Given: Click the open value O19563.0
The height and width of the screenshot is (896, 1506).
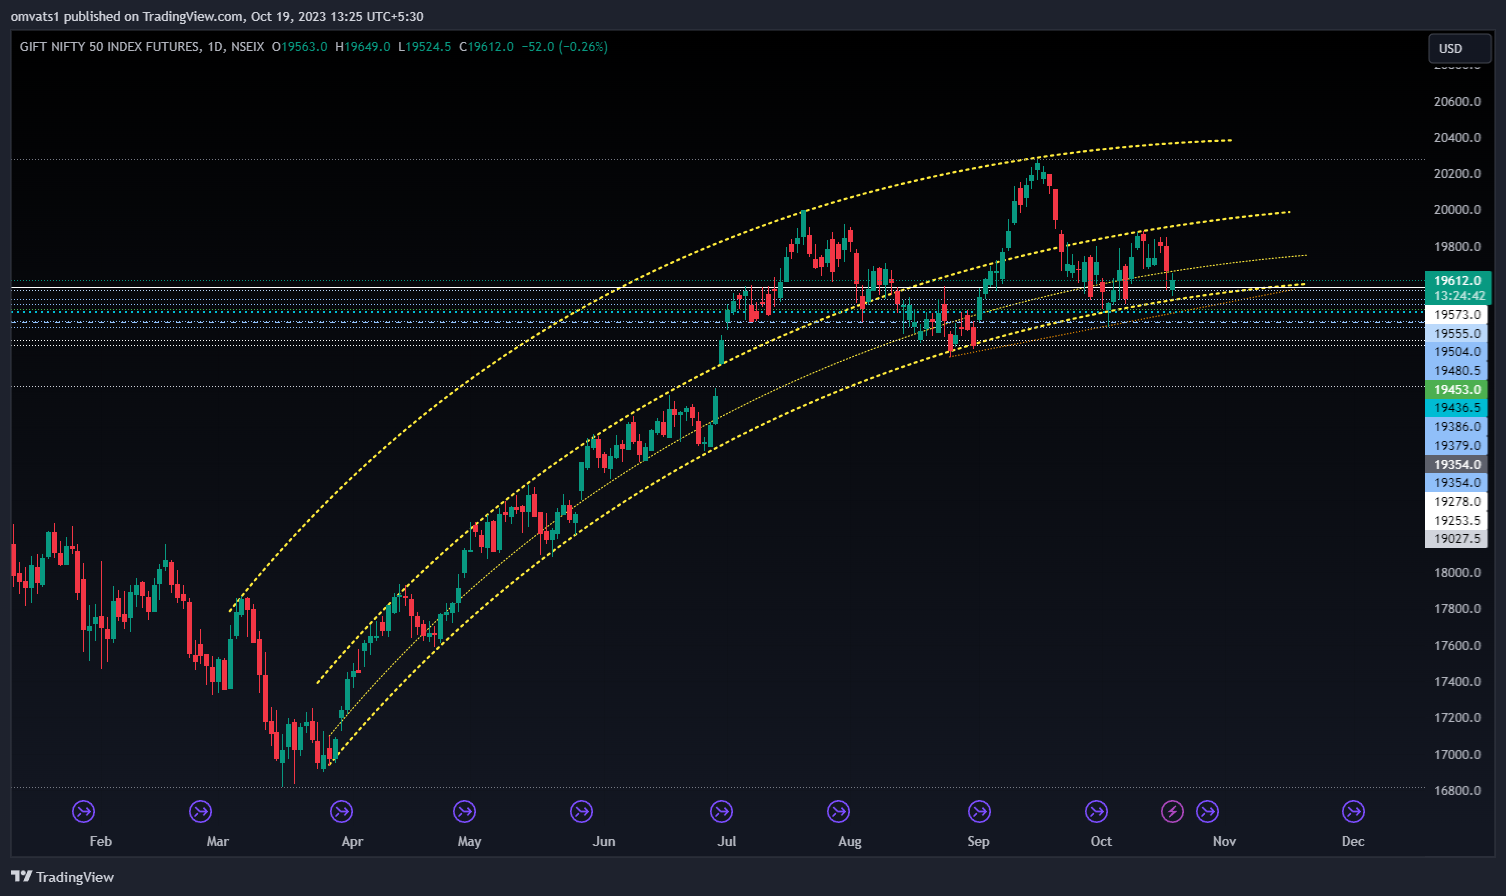Looking at the screenshot, I should [x=300, y=47].
